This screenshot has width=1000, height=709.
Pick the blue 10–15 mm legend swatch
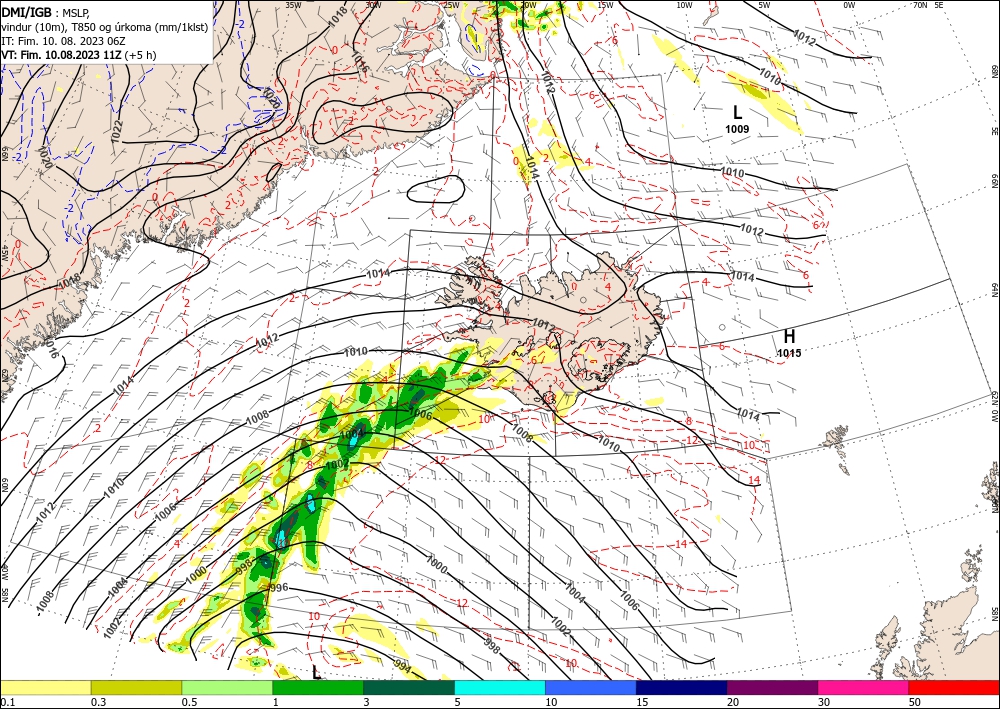point(591,687)
